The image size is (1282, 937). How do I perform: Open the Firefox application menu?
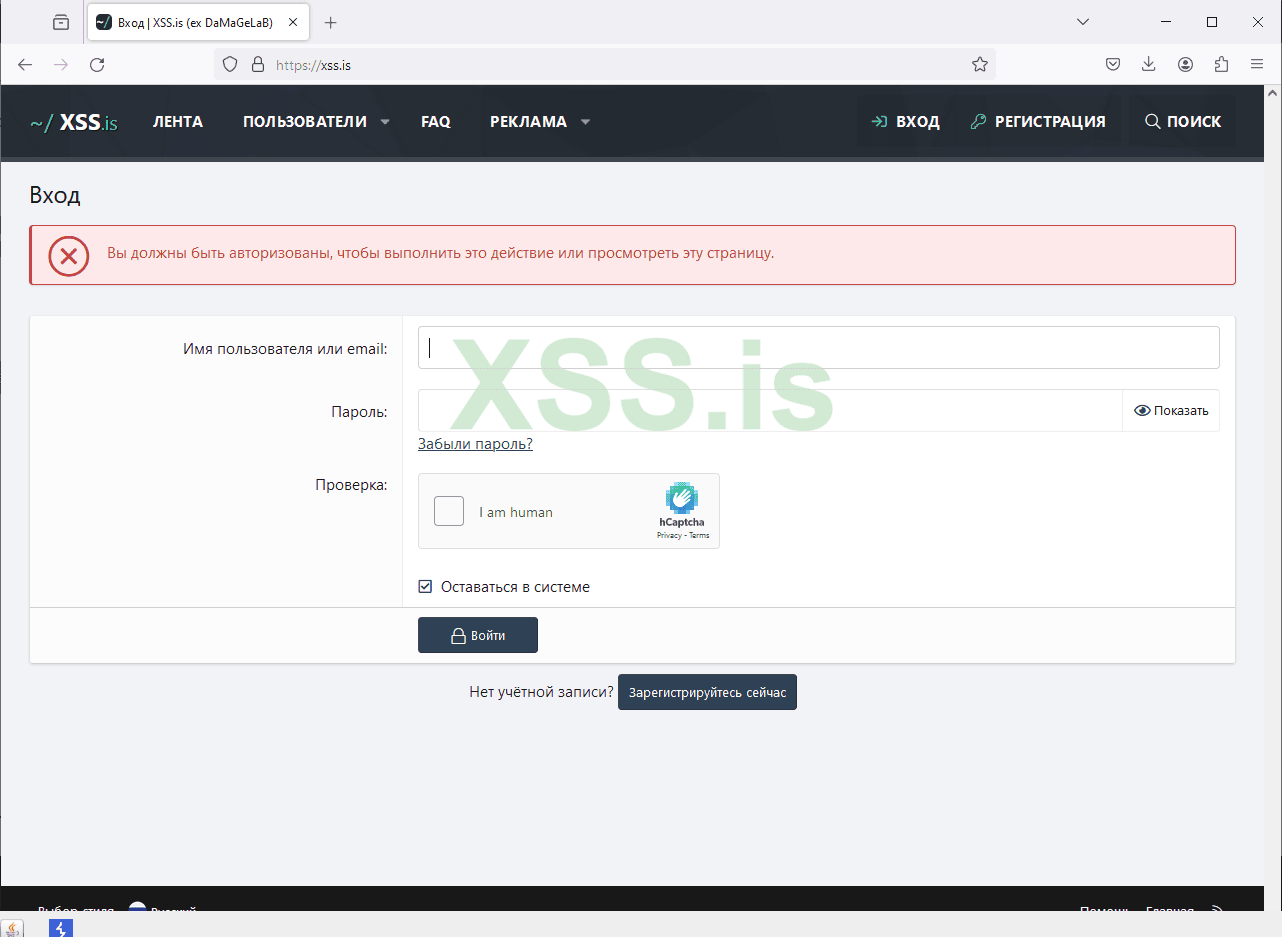pos(1257,64)
